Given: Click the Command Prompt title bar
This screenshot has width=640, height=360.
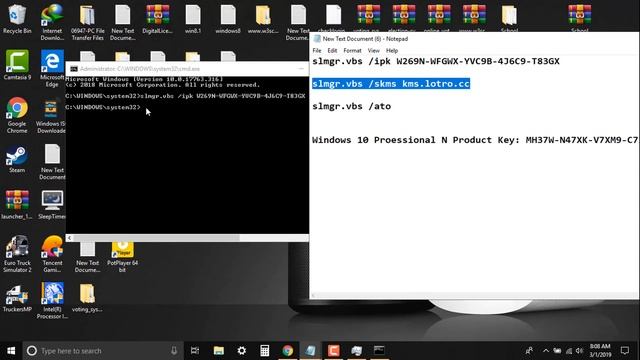Looking at the screenshot, I should click(x=187, y=69).
